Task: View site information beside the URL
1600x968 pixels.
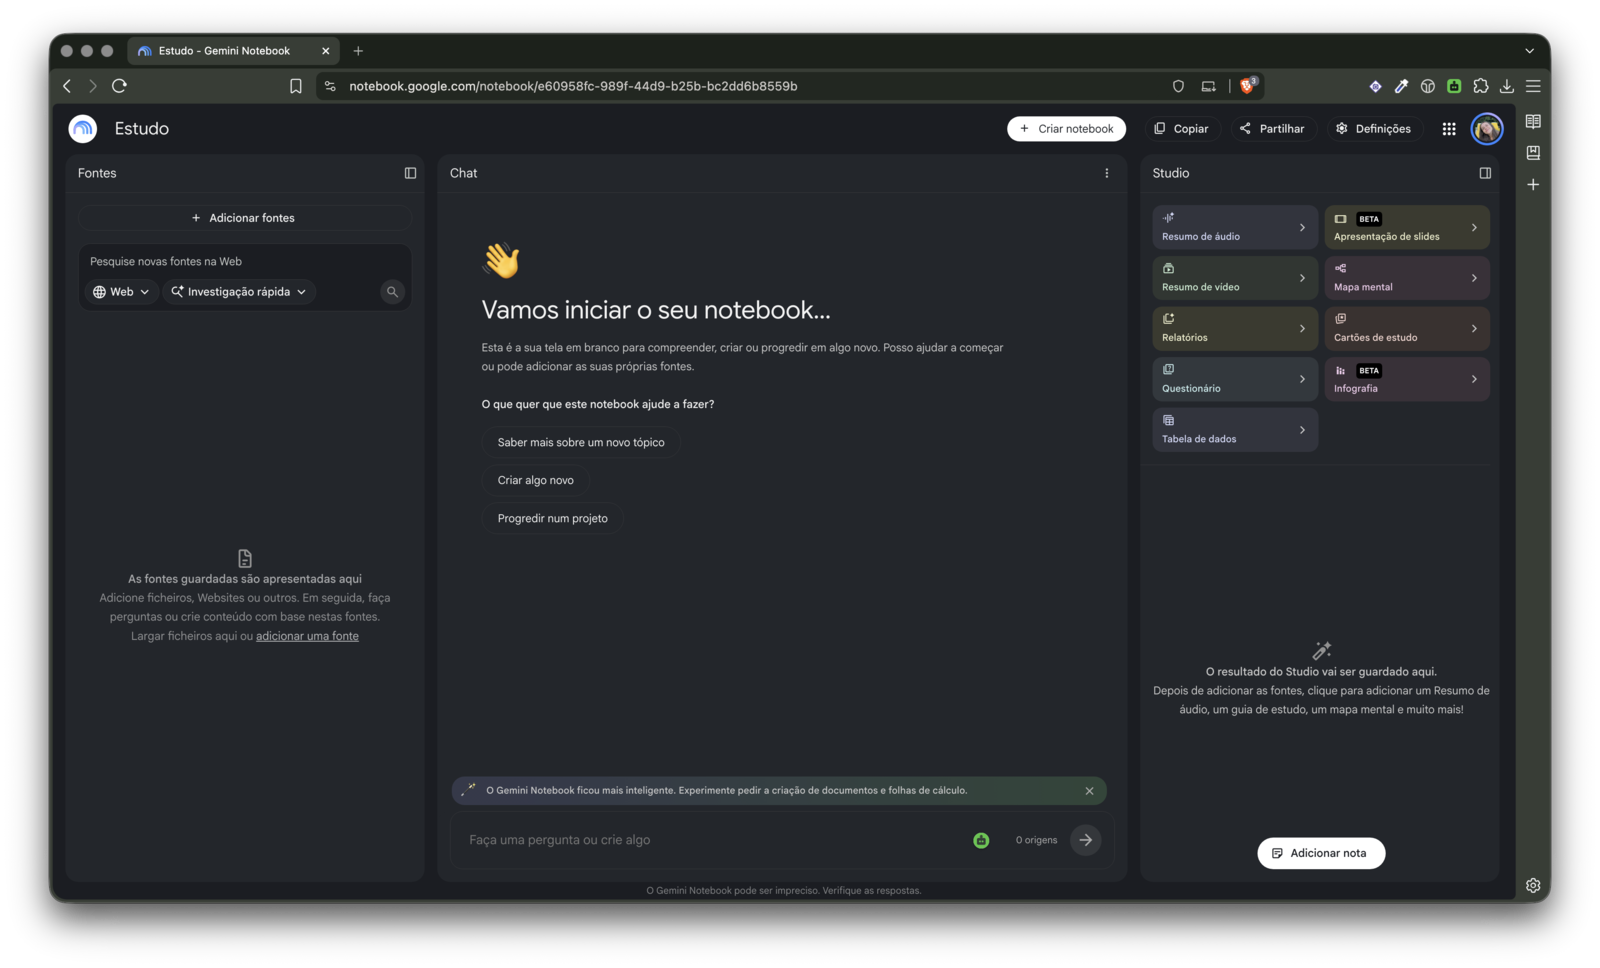Action: [330, 86]
